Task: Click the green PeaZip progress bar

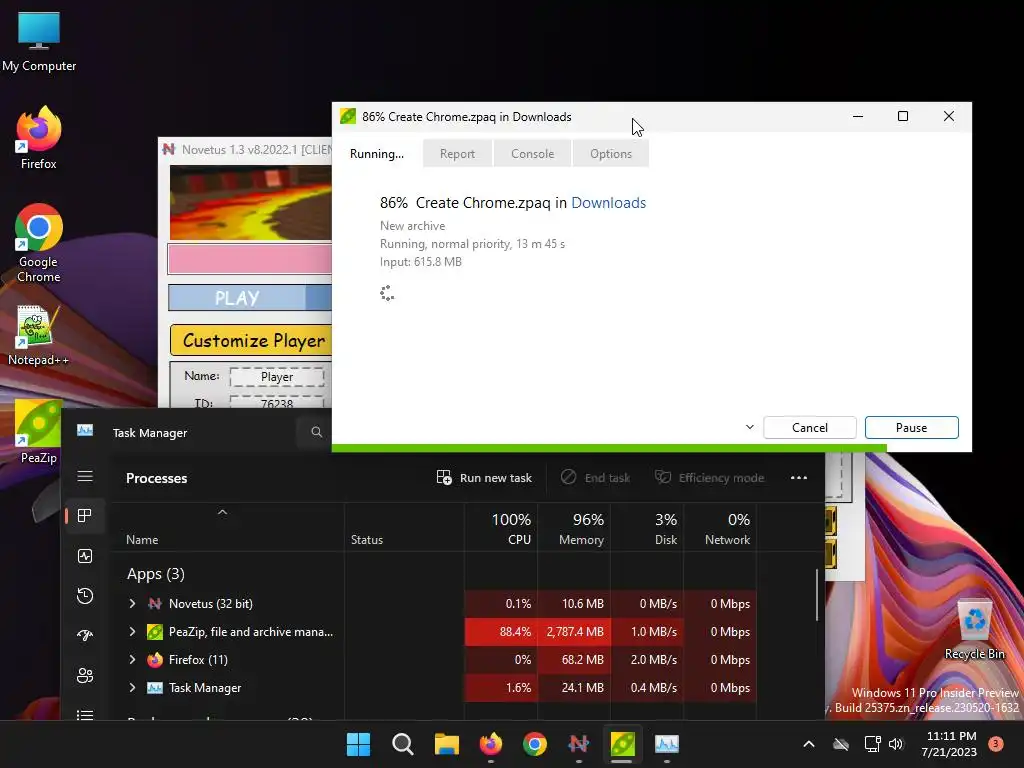Action: [x=609, y=448]
